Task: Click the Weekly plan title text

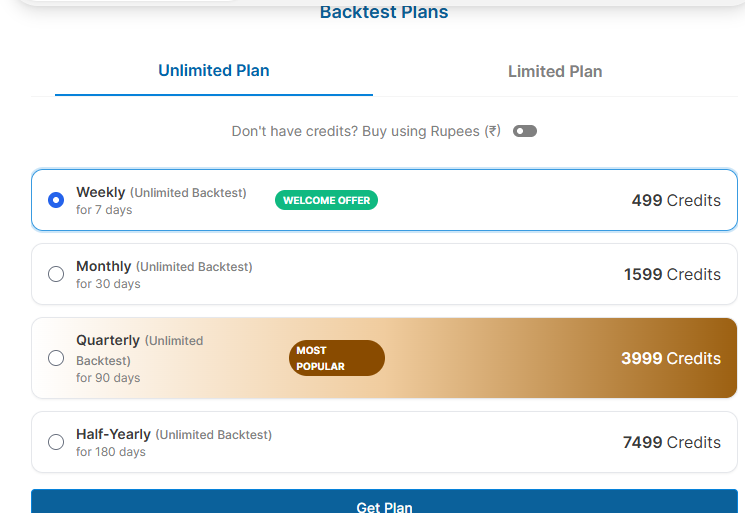Action: (101, 192)
